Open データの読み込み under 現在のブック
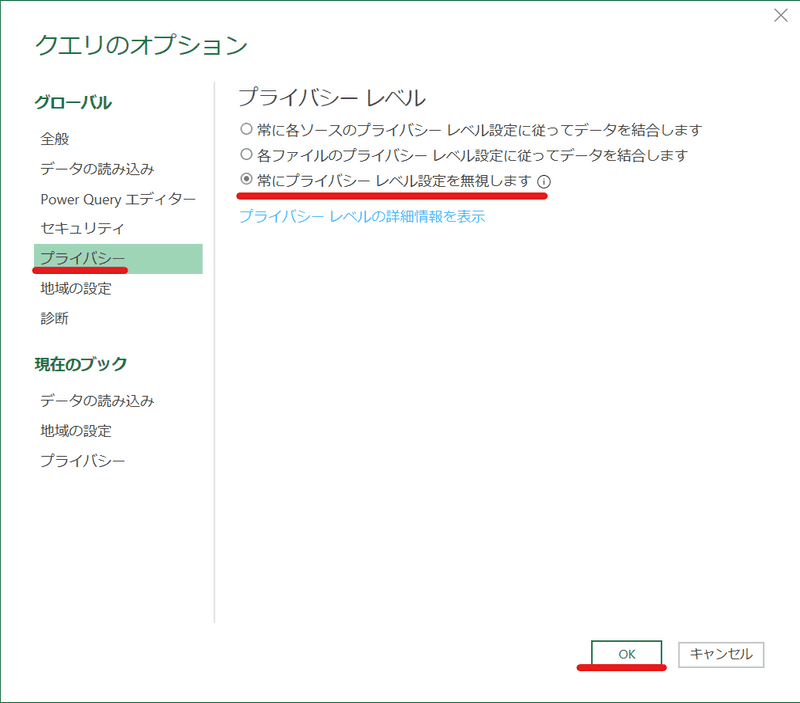 (97, 400)
